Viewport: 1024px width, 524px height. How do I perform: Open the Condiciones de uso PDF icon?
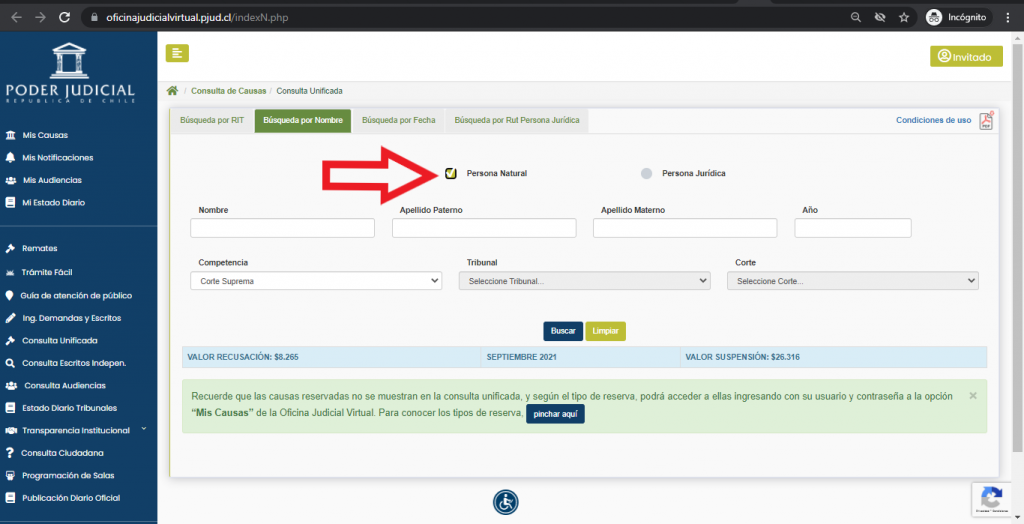coord(986,120)
